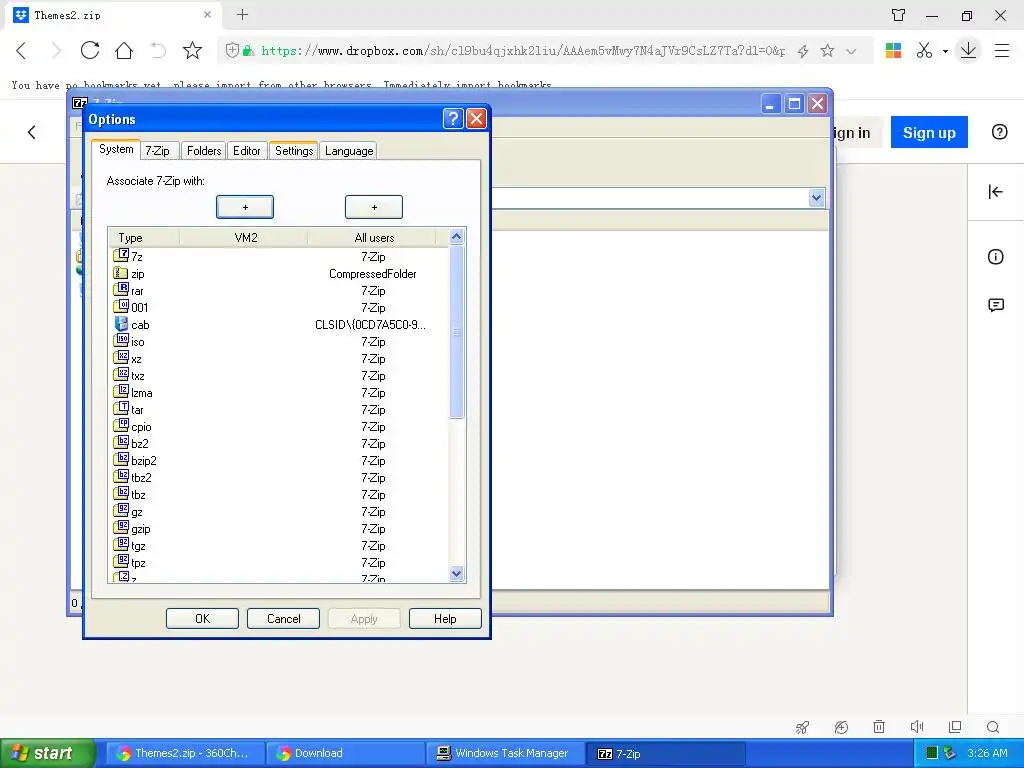Click the bz2 file type icon
Screen dimensions: 1024x768
coord(121,443)
